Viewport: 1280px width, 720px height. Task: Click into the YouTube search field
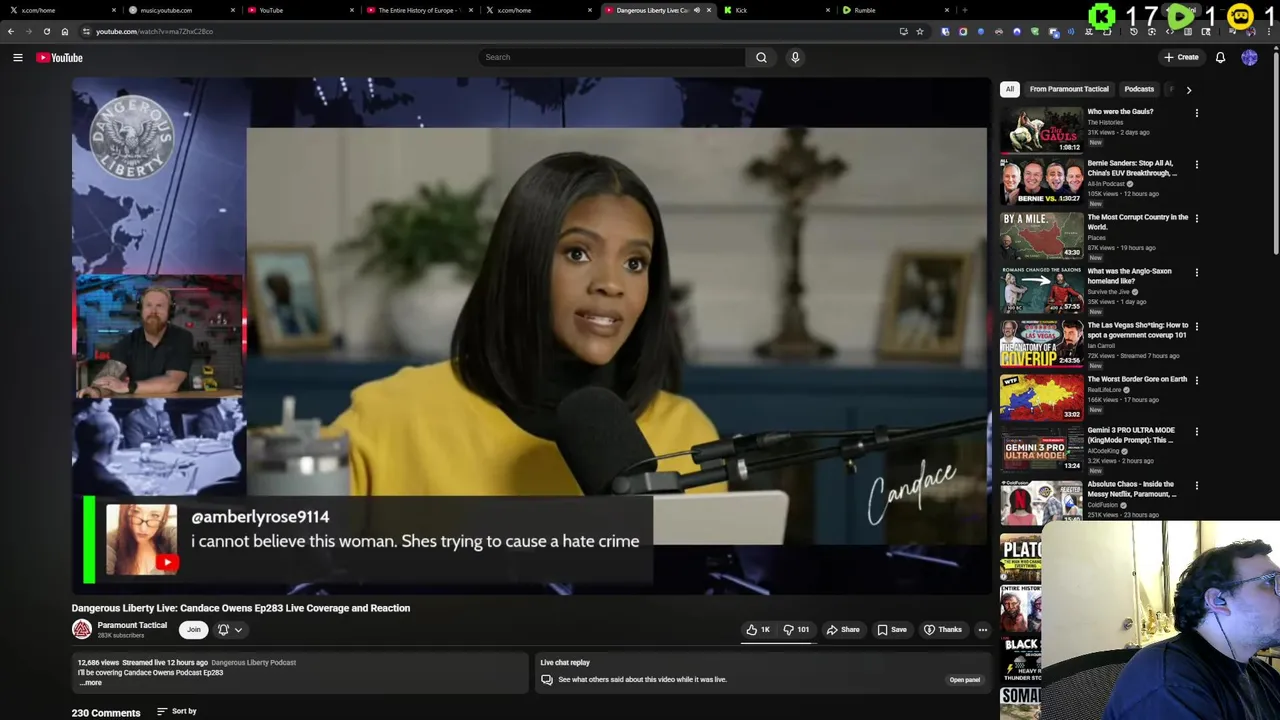click(x=612, y=57)
